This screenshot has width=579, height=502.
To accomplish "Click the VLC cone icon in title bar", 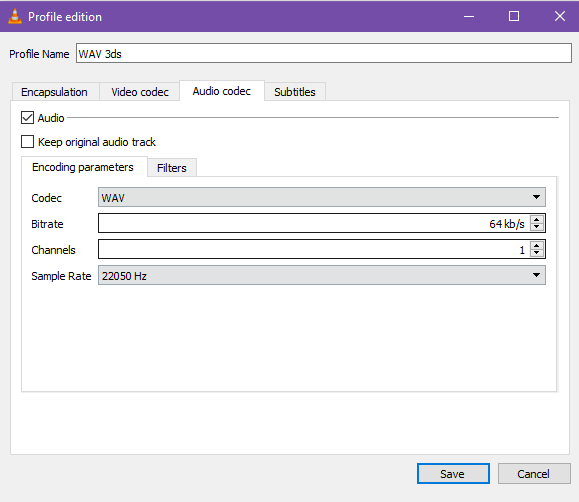I will [x=15, y=17].
